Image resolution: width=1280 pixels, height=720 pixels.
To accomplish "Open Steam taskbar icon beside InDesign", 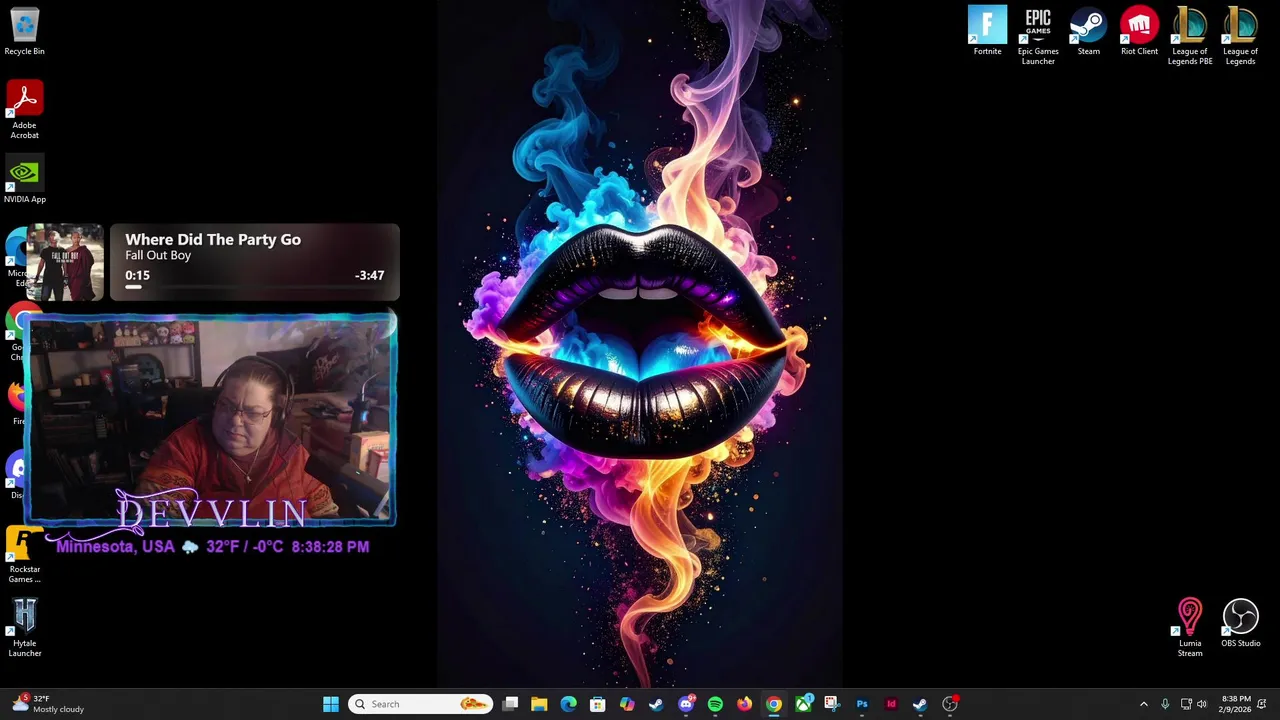I will click(920, 704).
